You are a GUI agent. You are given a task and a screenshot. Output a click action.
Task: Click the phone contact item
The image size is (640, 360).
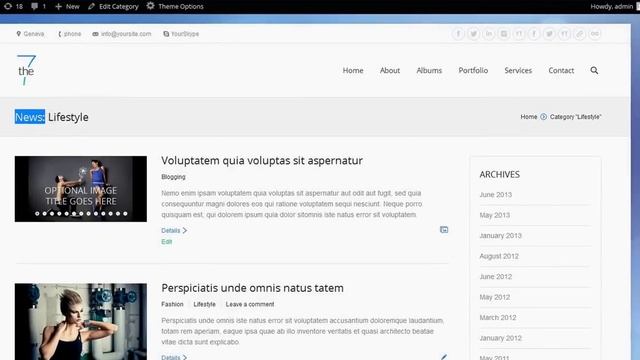coord(69,34)
